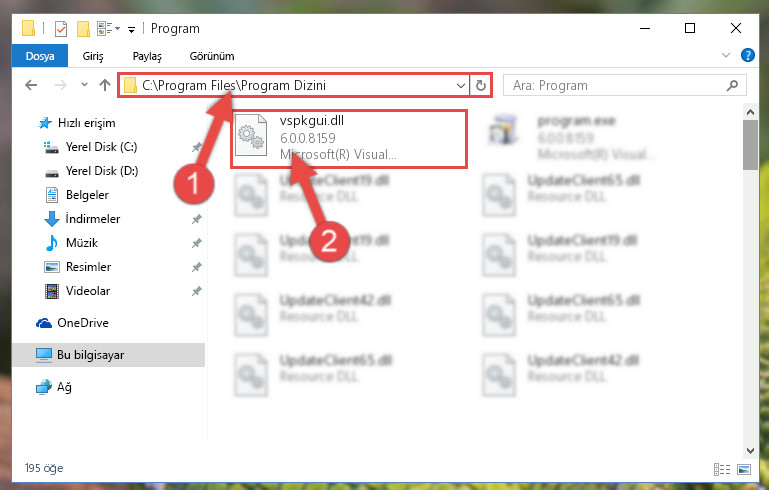The width and height of the screenshot is (769, 490).
Task: Open the recent locations dropdown arrow
Action: (x=84, y=85)
